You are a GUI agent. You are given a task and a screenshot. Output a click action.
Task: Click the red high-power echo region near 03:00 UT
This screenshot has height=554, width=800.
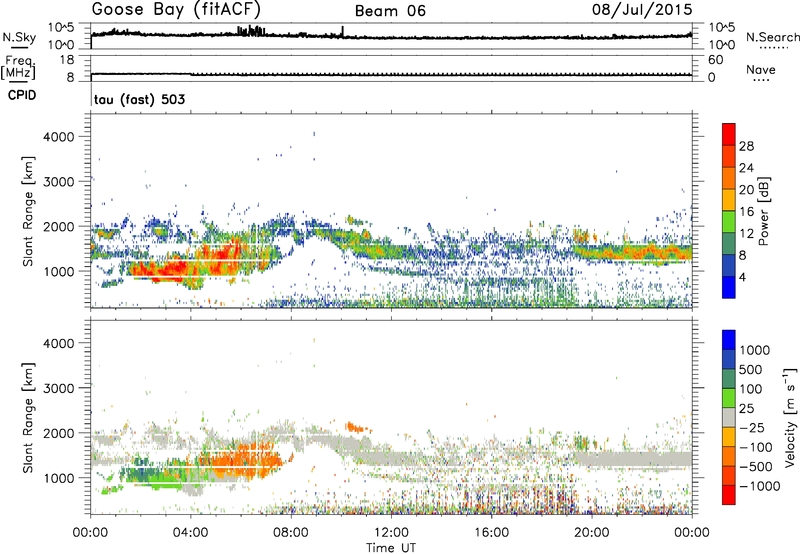coord(164,269)
